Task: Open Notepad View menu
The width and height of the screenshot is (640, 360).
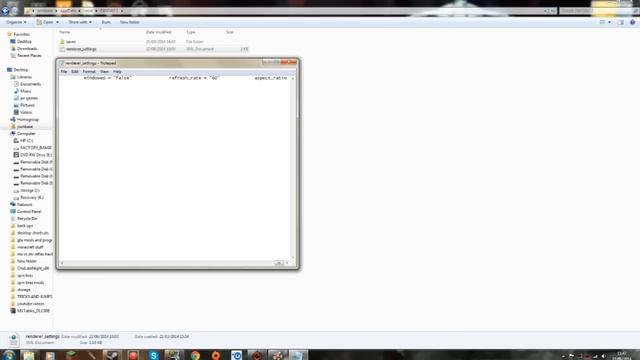Action: (104, 71)
